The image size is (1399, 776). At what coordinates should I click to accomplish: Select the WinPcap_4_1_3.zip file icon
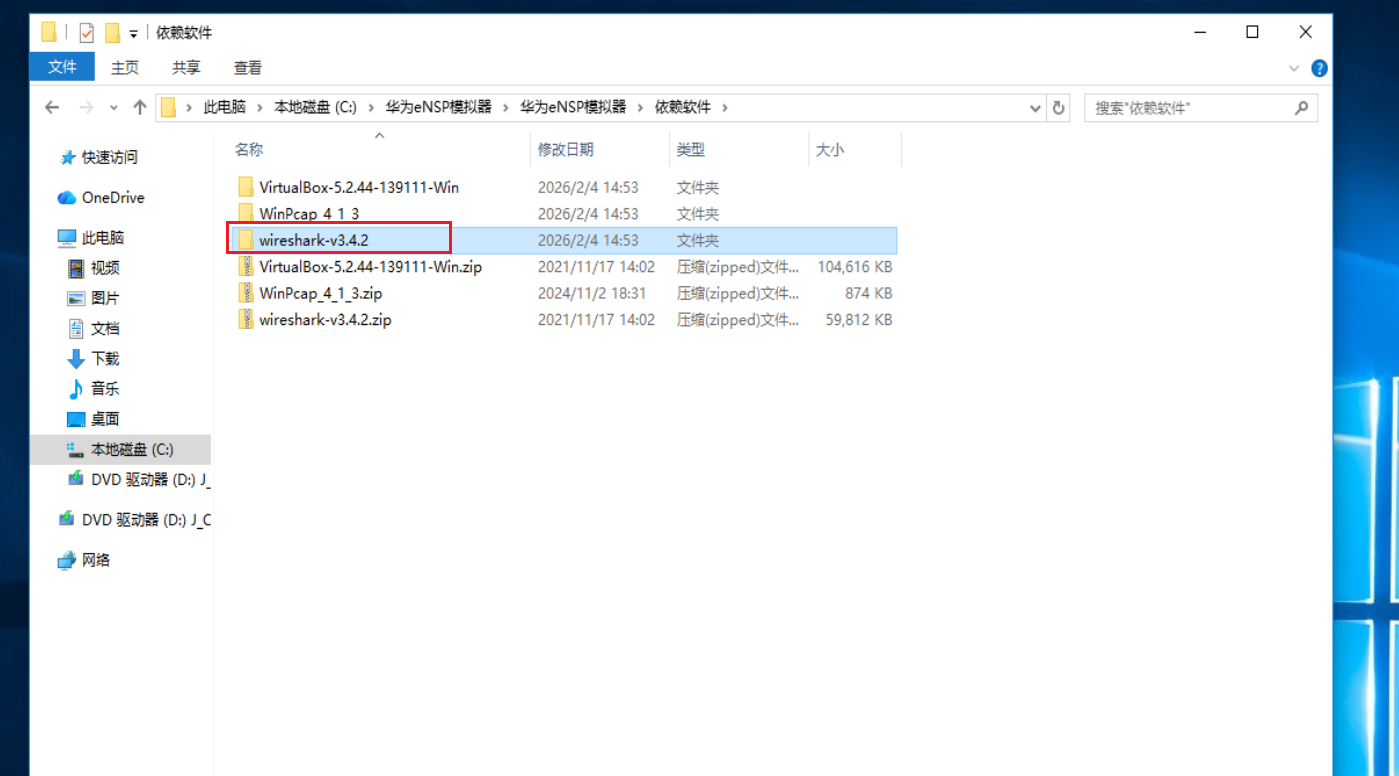click(246, 293)
